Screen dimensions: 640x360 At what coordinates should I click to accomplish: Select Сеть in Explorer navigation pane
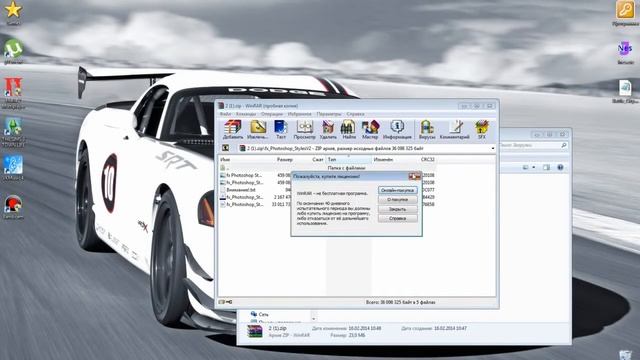click(x=260, y=314)
